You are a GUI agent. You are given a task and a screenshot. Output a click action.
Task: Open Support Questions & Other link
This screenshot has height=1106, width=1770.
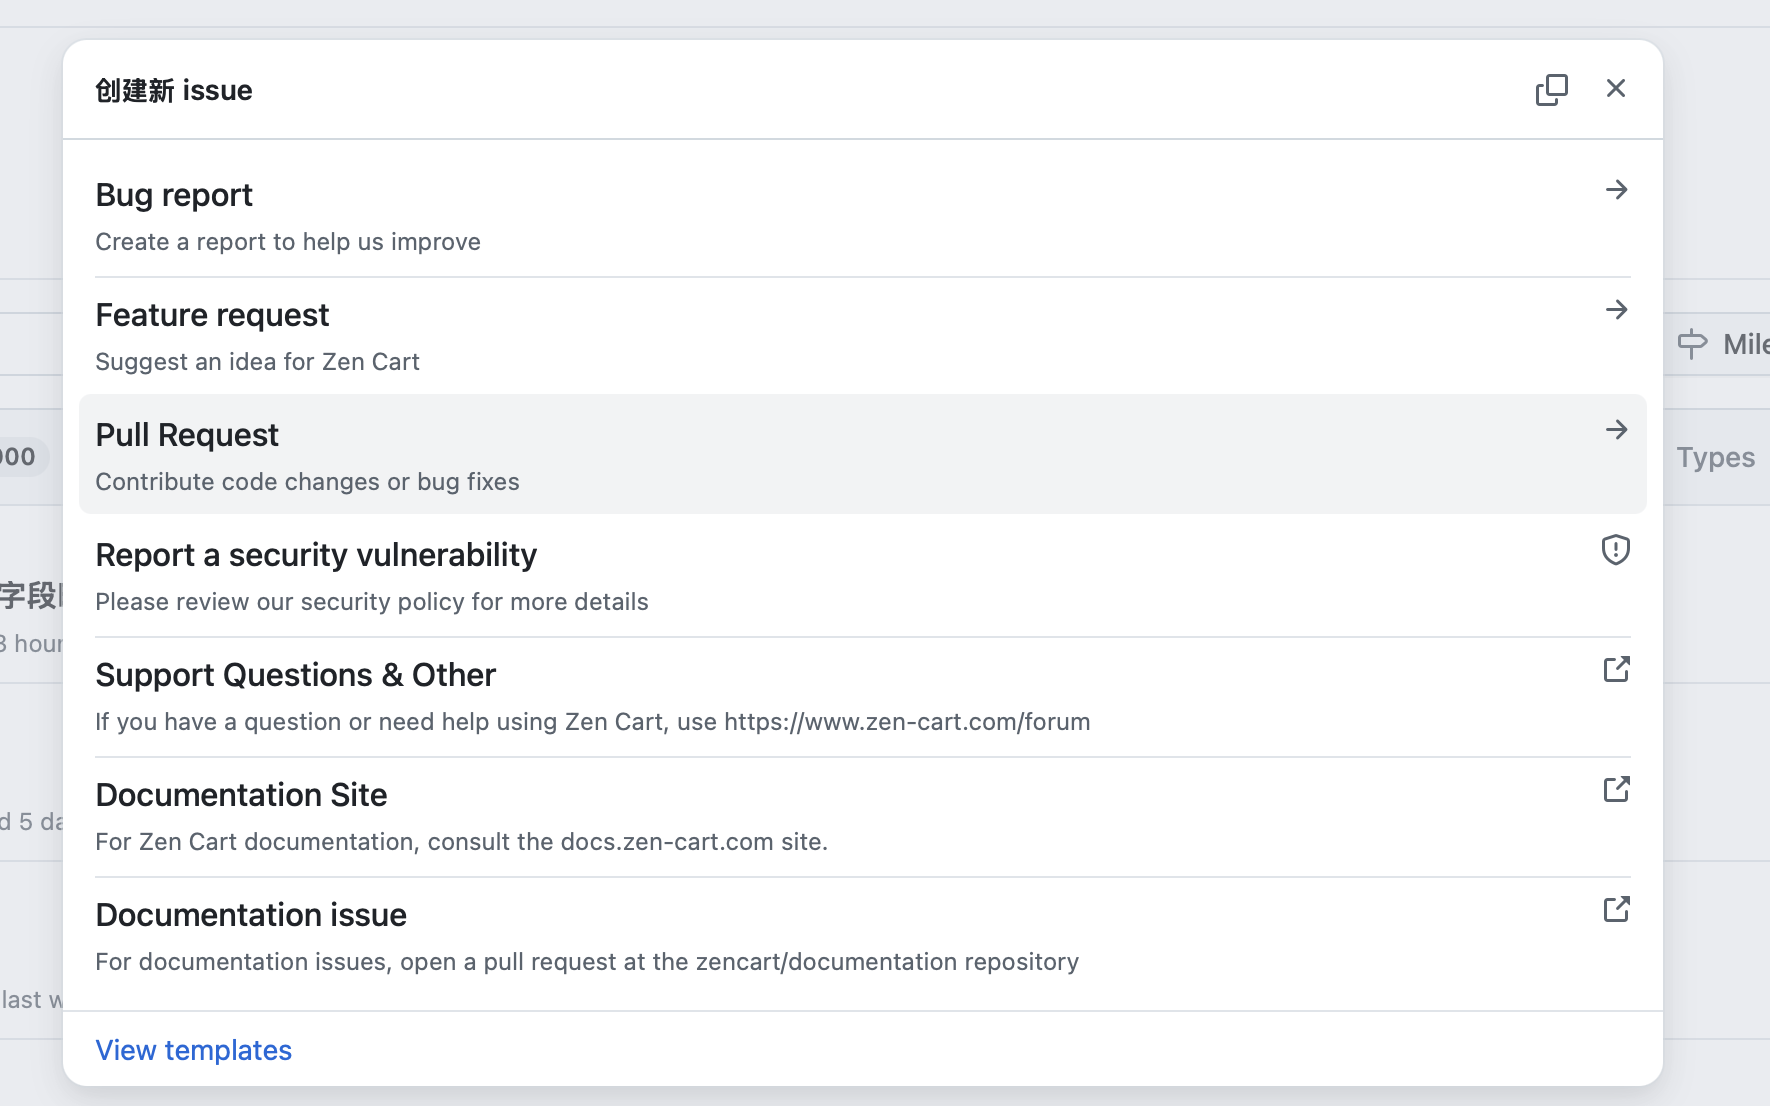tap(862, 696)
